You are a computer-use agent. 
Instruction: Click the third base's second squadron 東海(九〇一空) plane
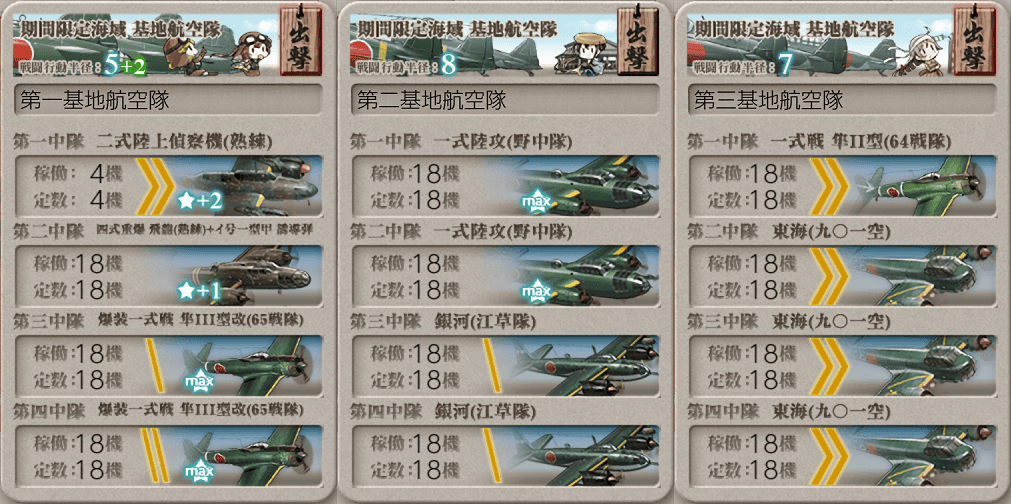(x=922, y=276)
